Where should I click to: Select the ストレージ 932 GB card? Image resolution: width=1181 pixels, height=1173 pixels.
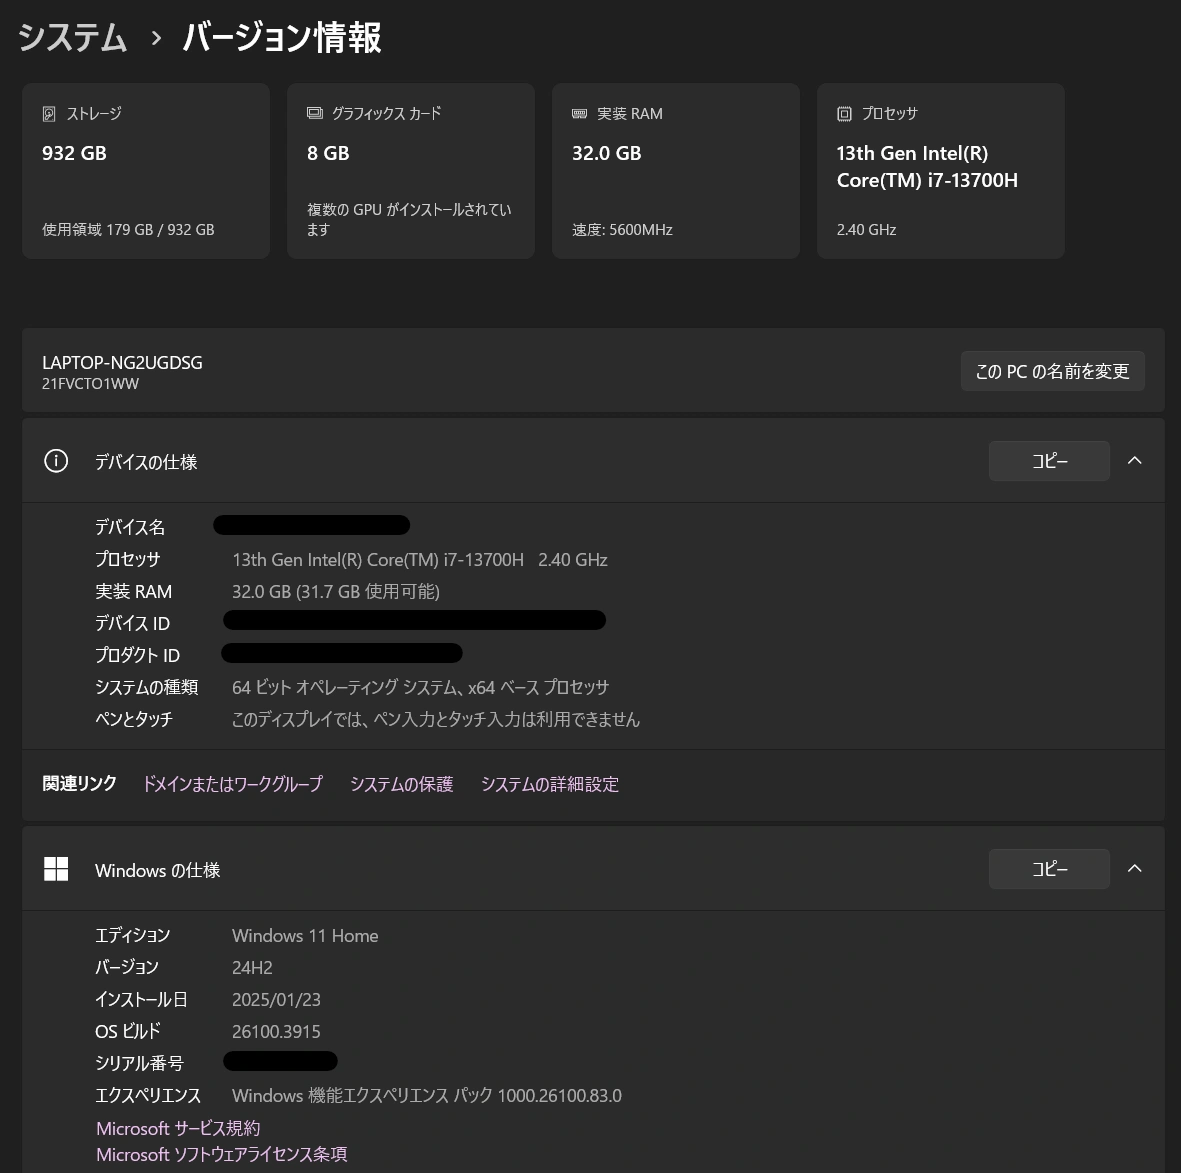click(x=146, y=171)
